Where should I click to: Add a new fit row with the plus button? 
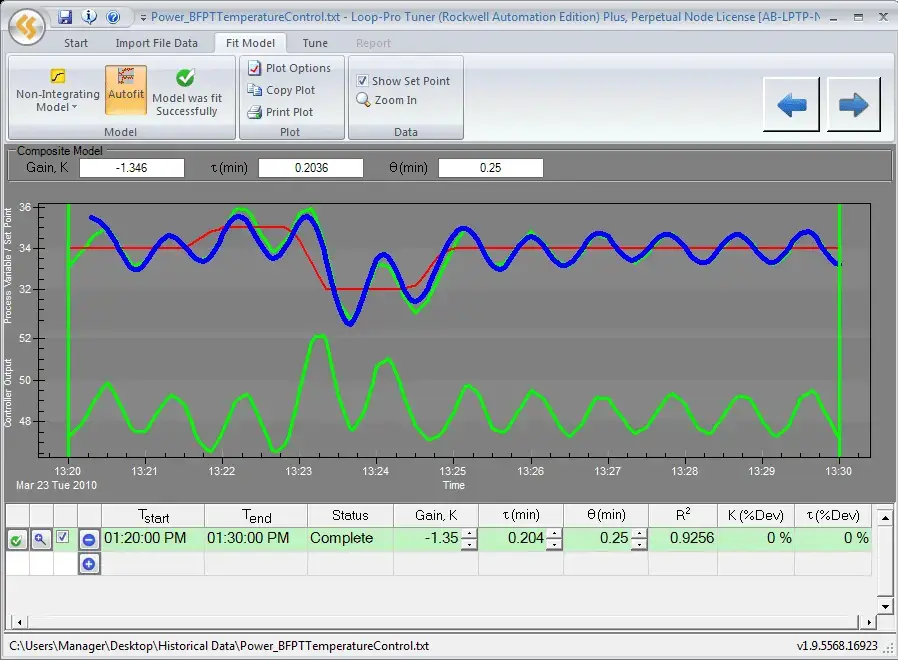click(x=89, y=563)
